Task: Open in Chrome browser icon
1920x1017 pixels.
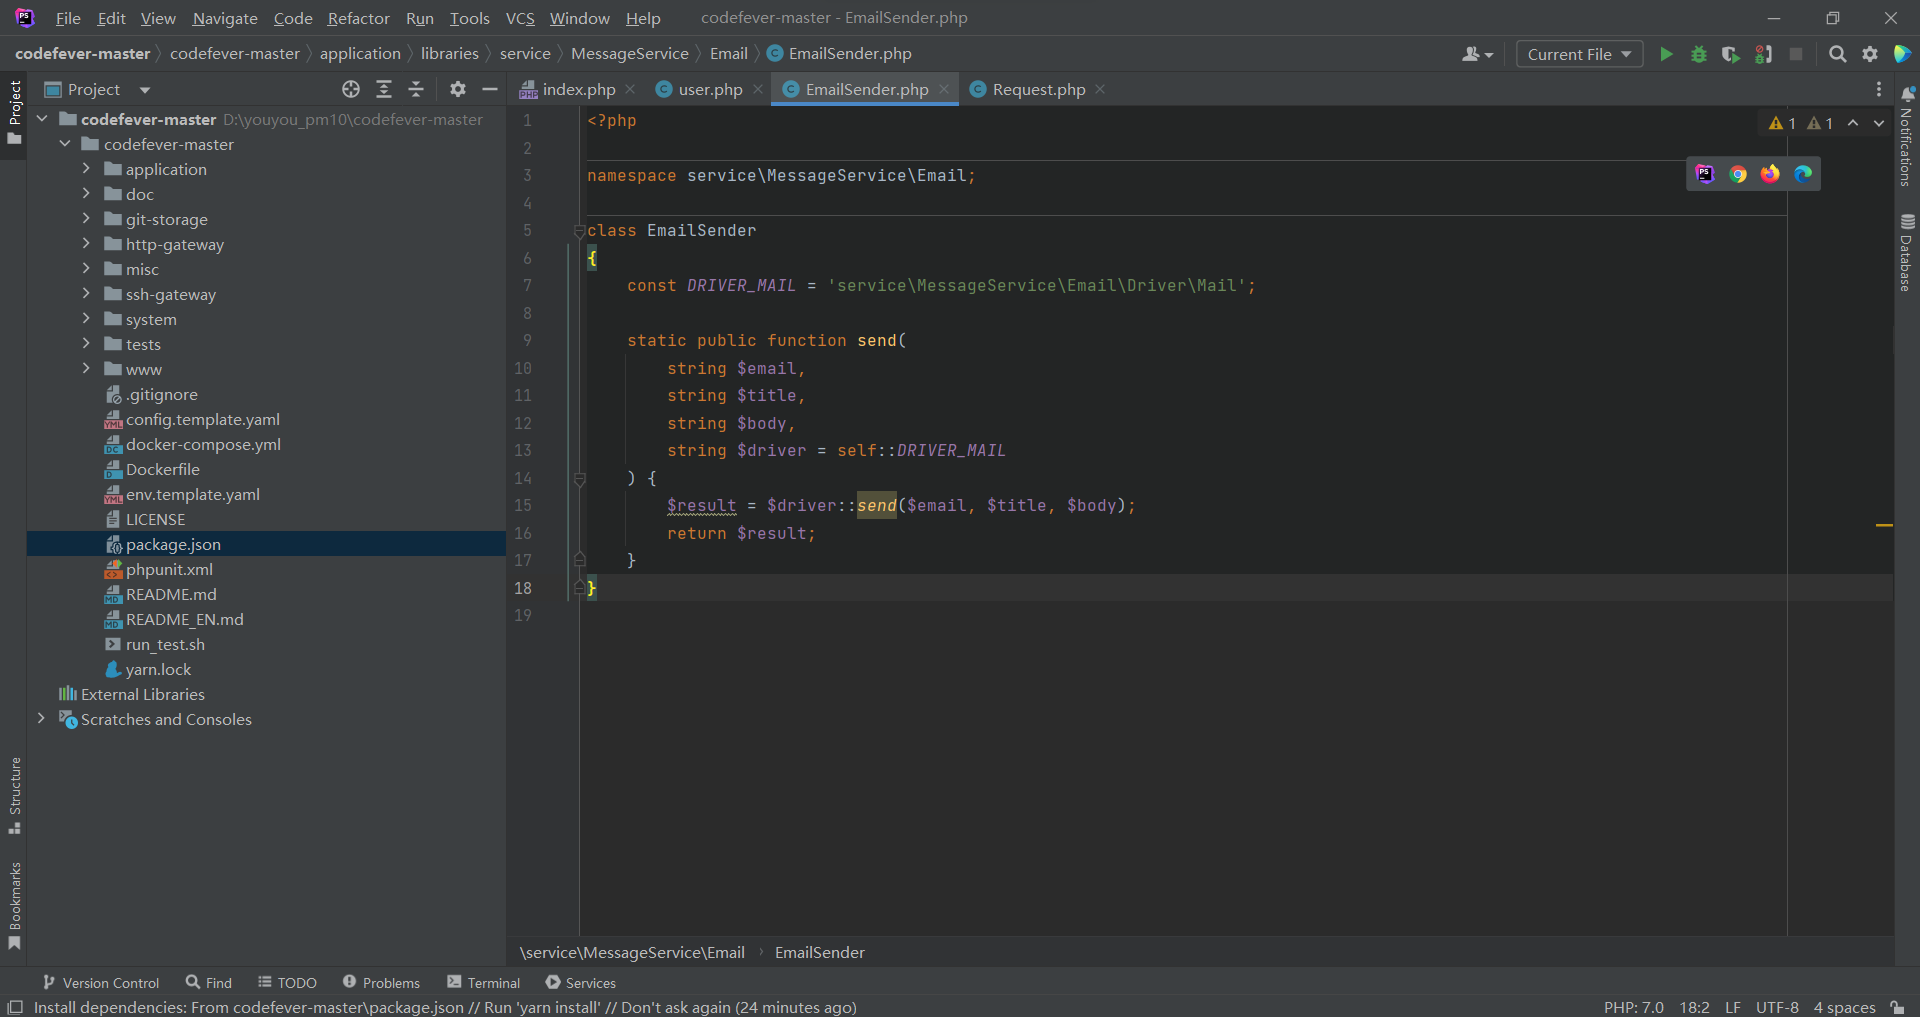Action: (x=1738, y=174)
